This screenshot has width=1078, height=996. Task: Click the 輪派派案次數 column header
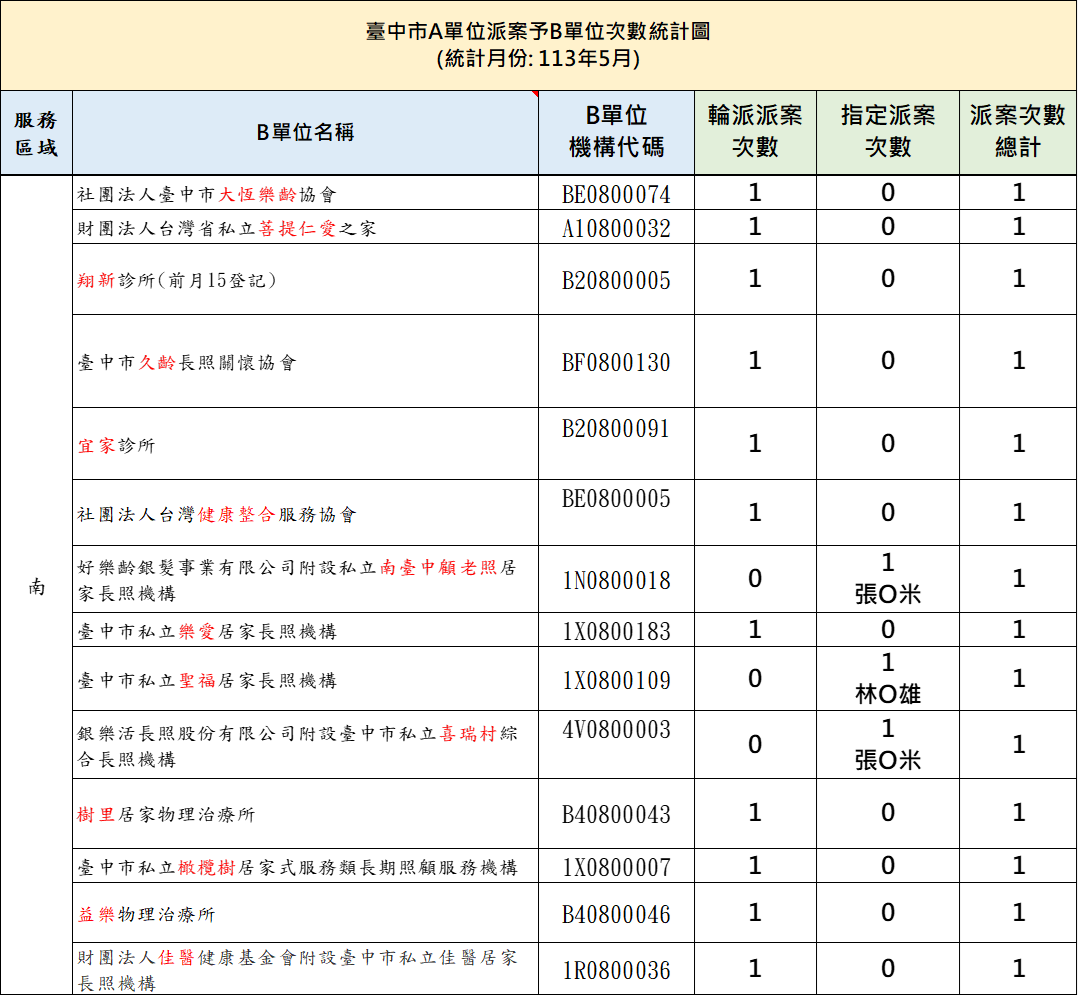(x=756, y=133)
